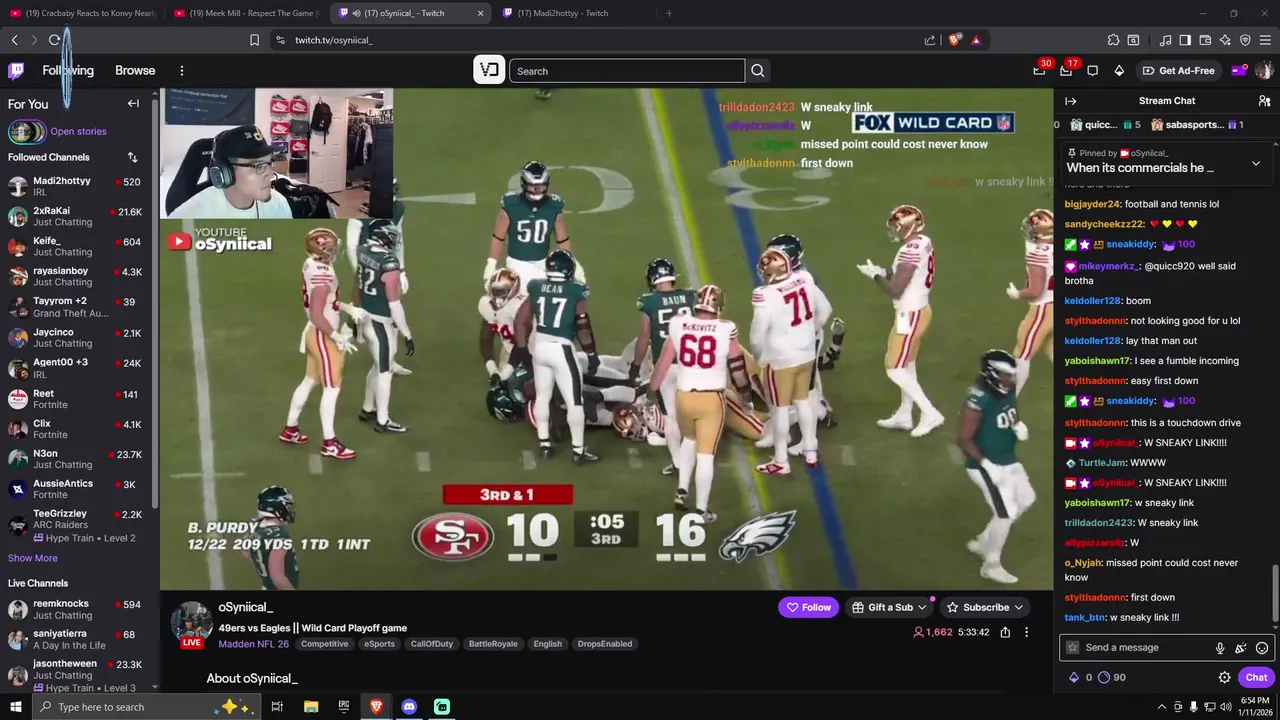Screen dimensions: 1280x720
Task: Collapse the For You sidebar
Action: 133,104
